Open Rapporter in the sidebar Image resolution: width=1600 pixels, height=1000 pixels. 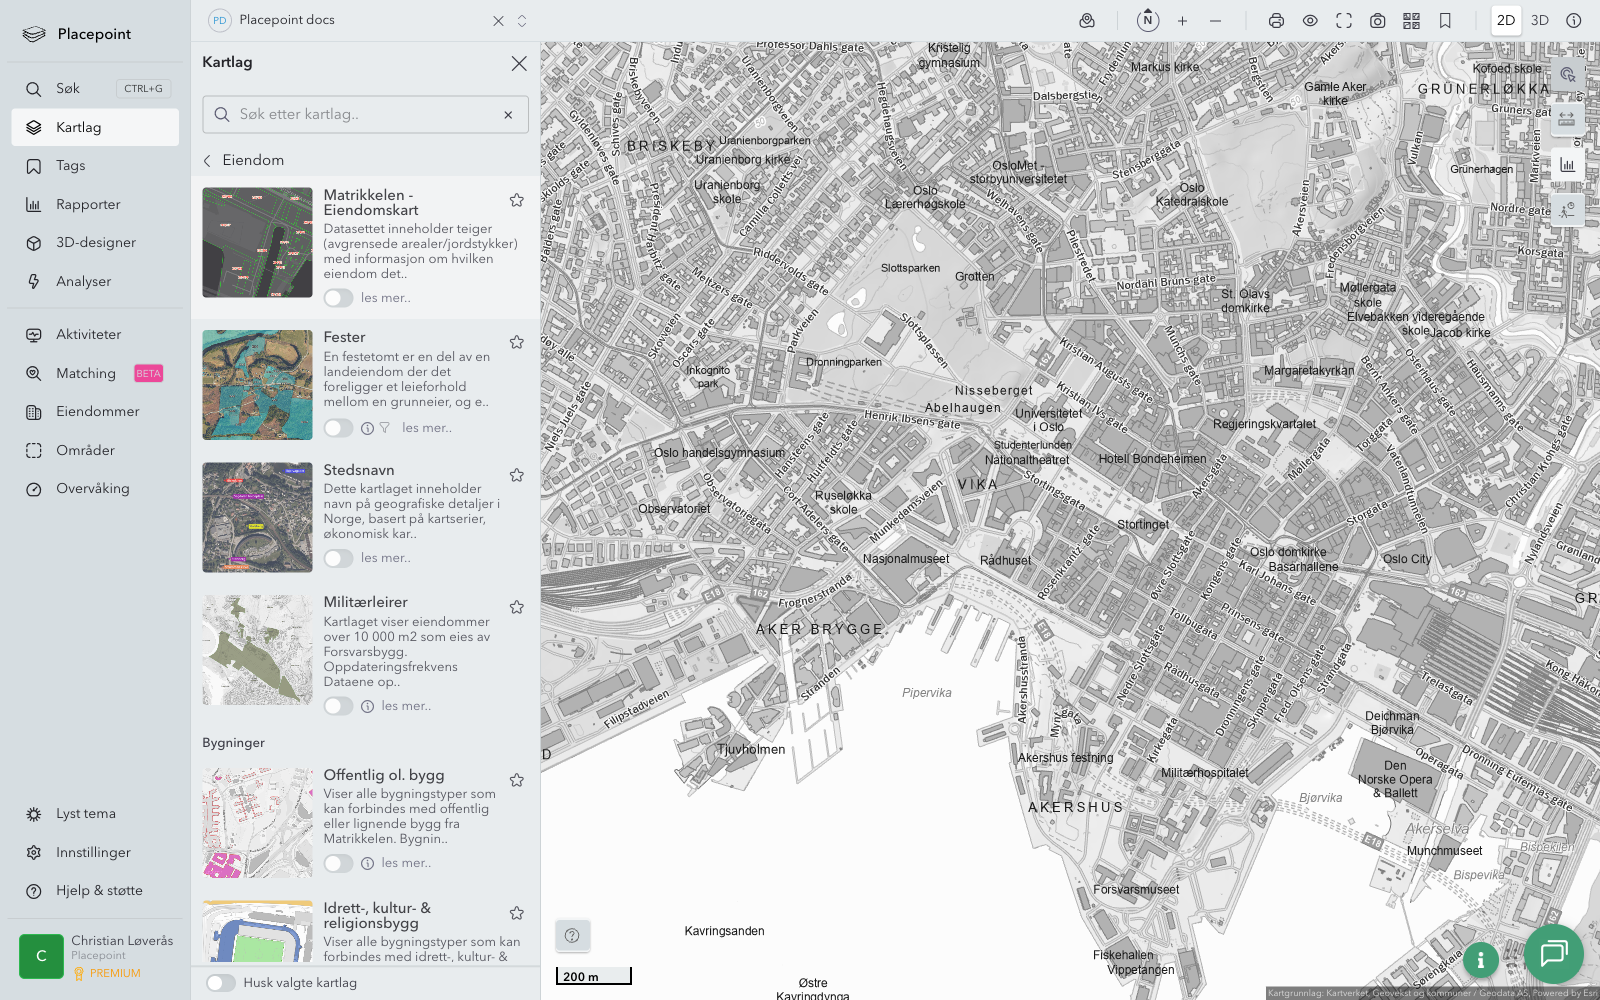click(x=88, y=205)
